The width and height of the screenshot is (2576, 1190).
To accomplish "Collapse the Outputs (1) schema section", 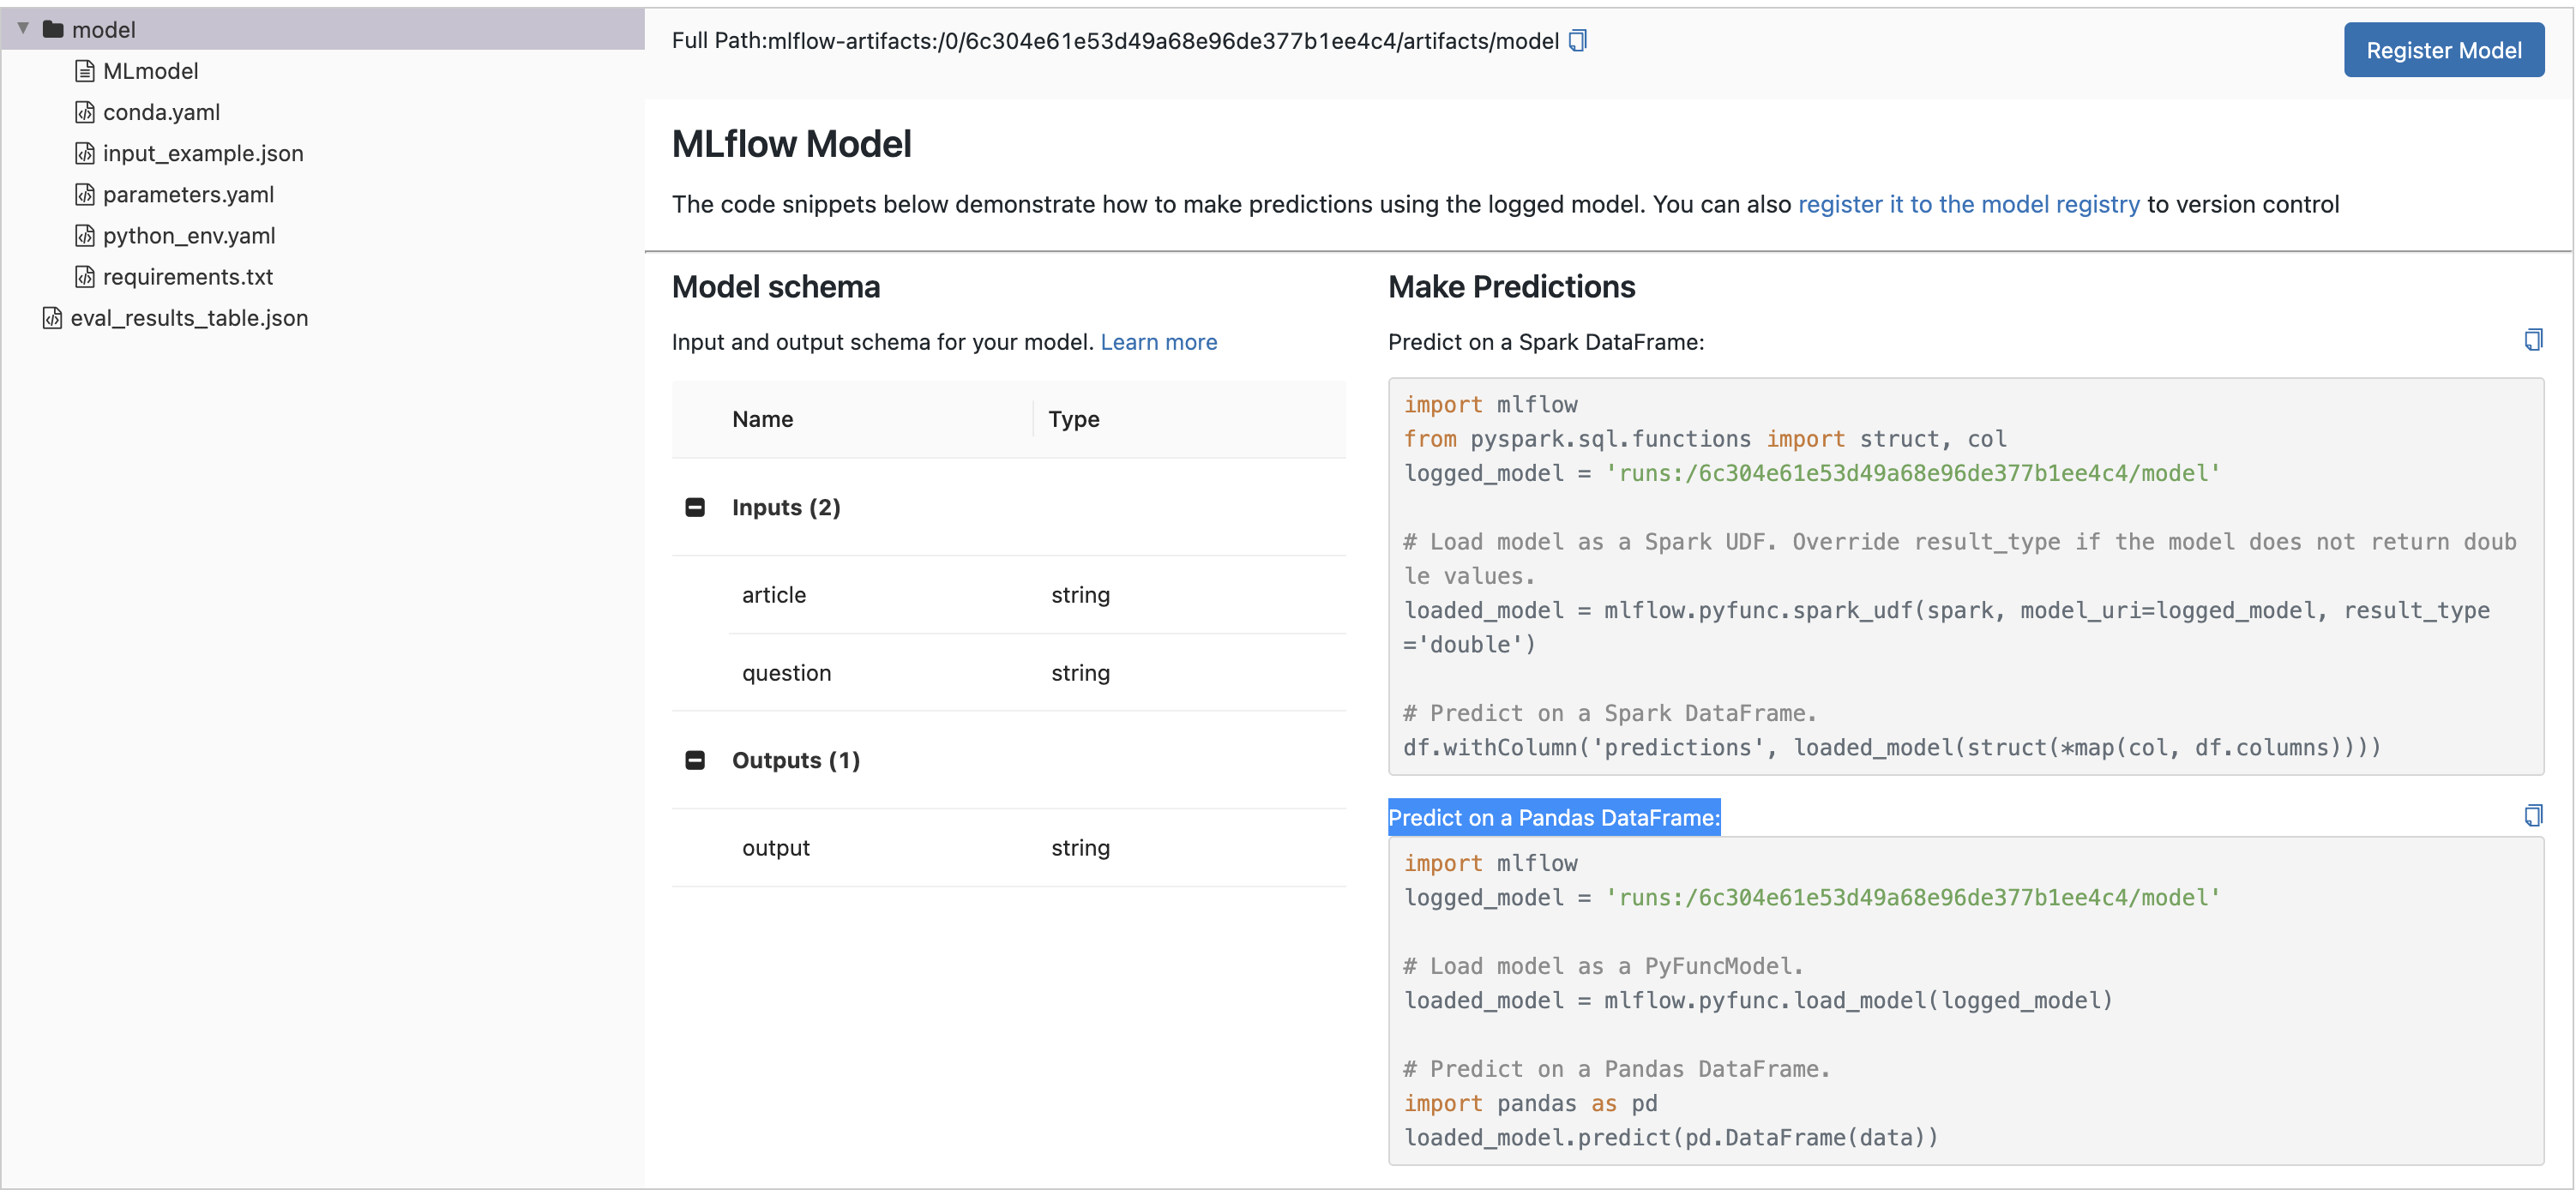I will (695, 760).
